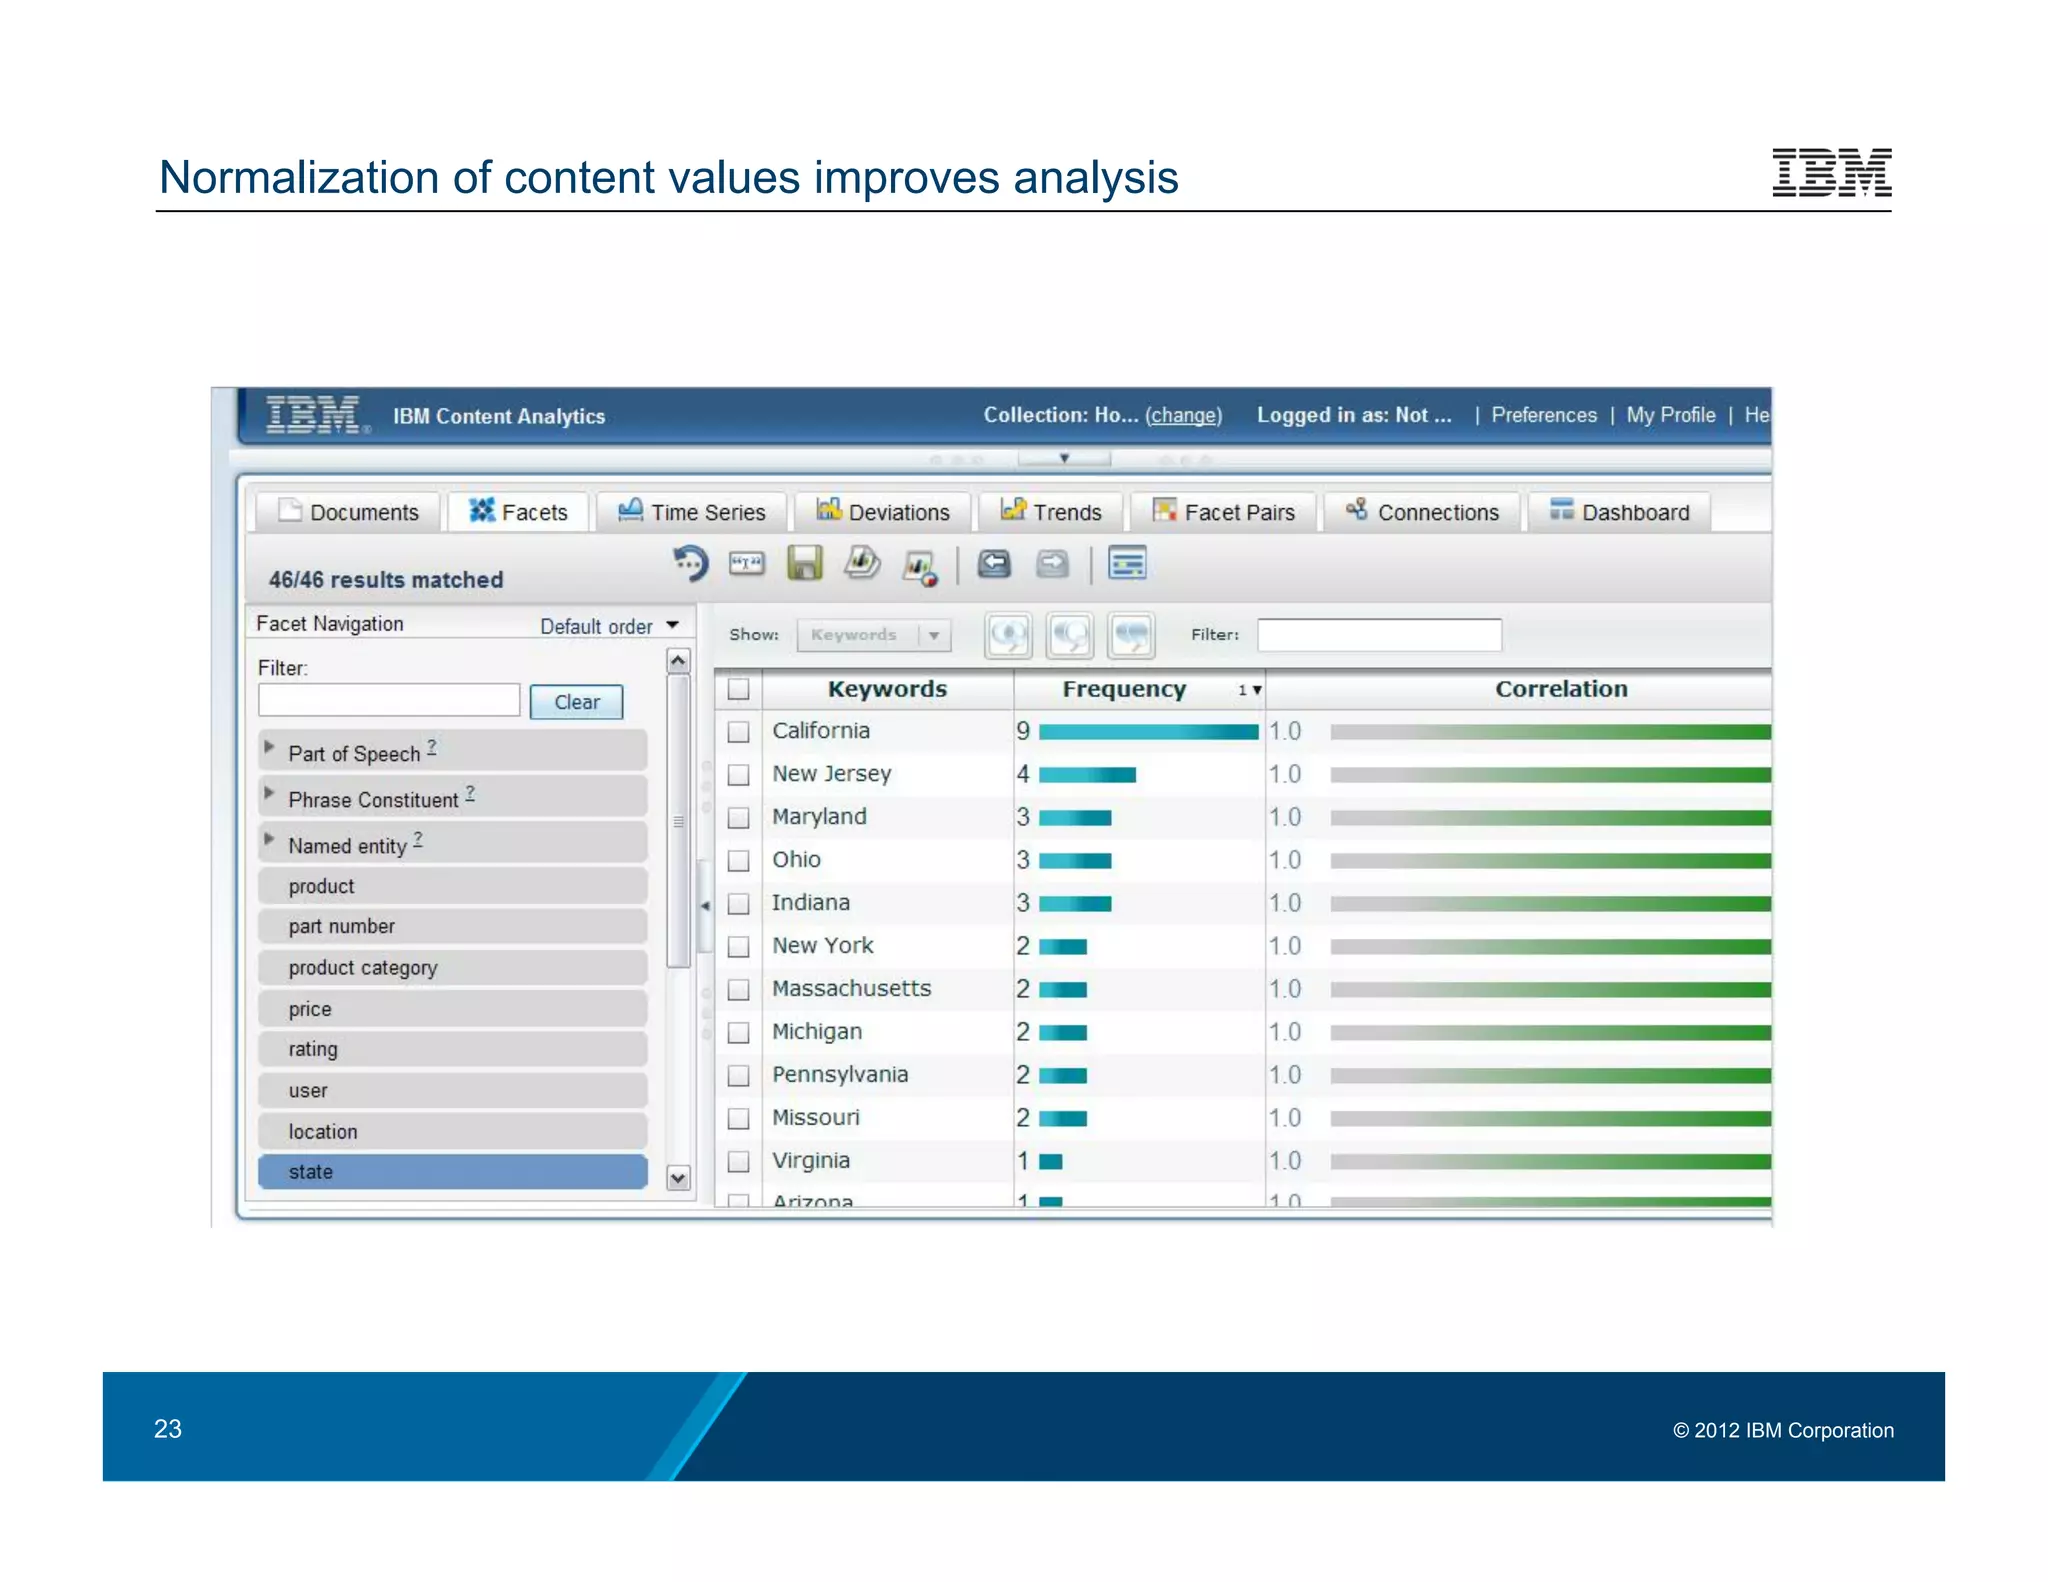Select the product facet

click(x=452, y=886)
